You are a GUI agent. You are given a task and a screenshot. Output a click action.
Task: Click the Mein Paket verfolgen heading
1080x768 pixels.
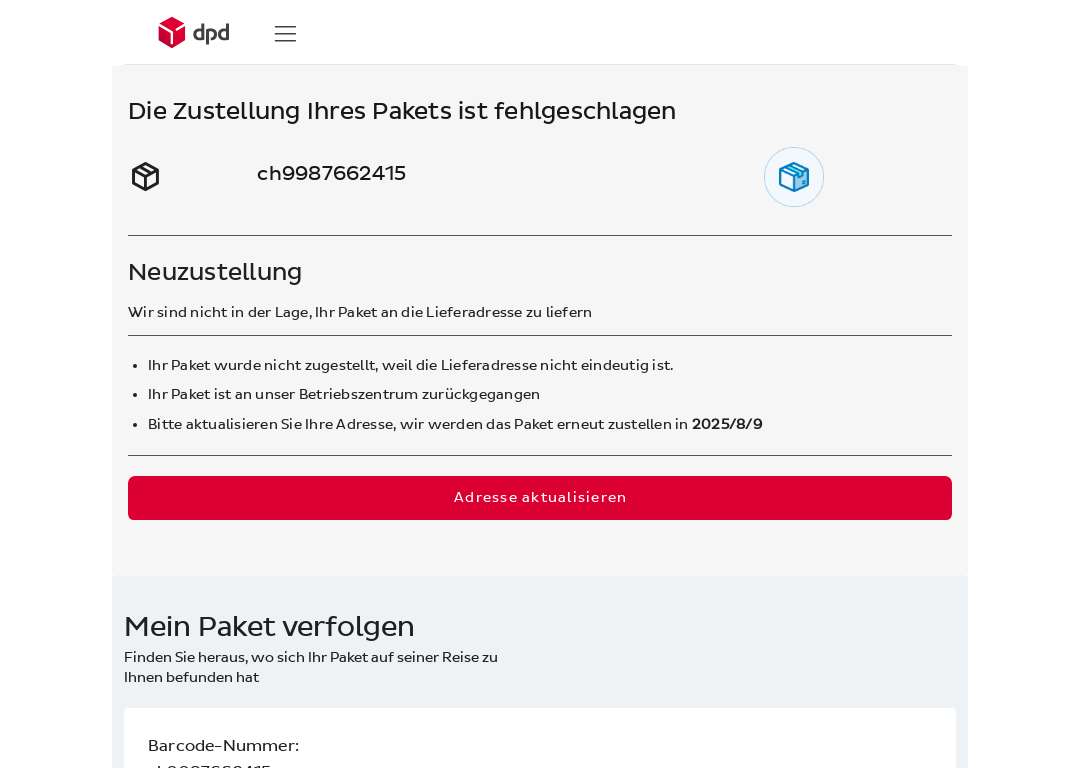(x=269, y=627)
